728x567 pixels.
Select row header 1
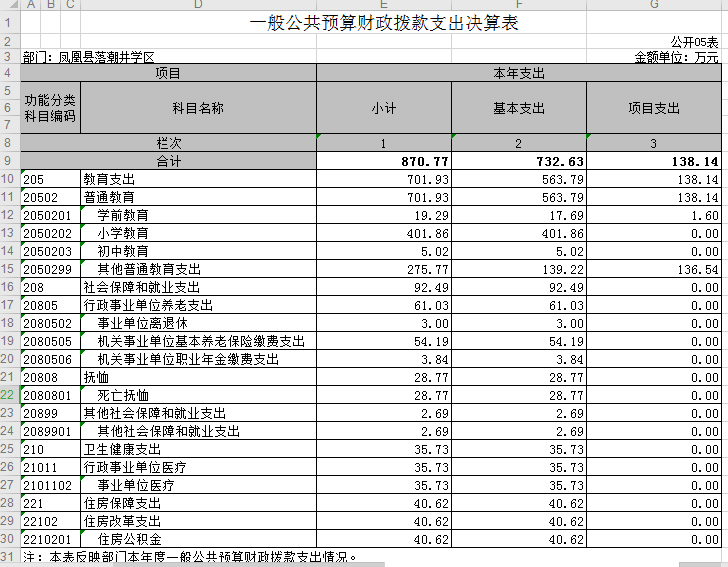pos(9,22)
